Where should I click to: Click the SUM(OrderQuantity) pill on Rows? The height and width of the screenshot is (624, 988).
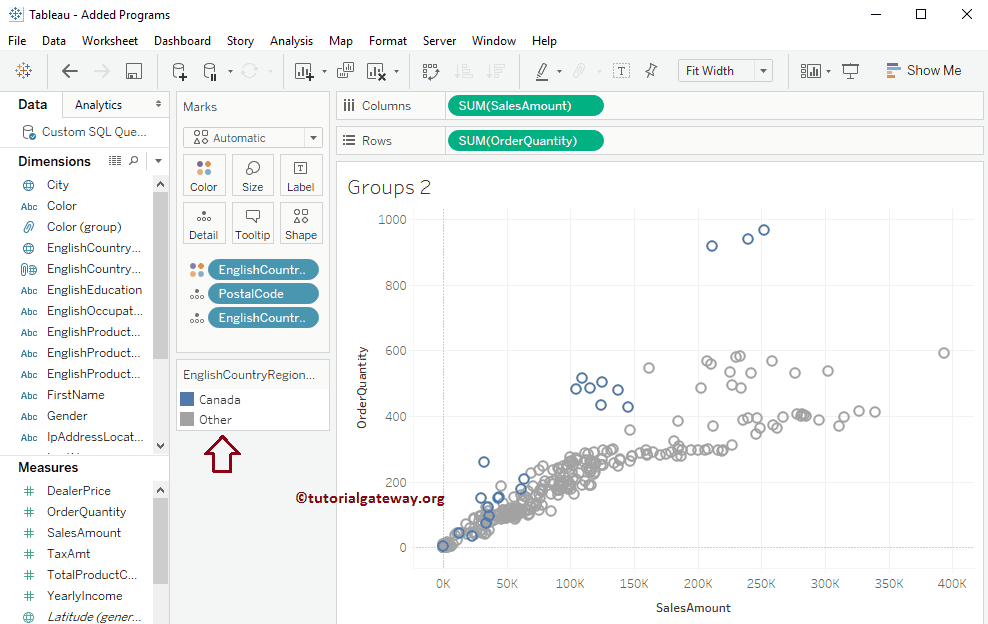coord(526,141)
